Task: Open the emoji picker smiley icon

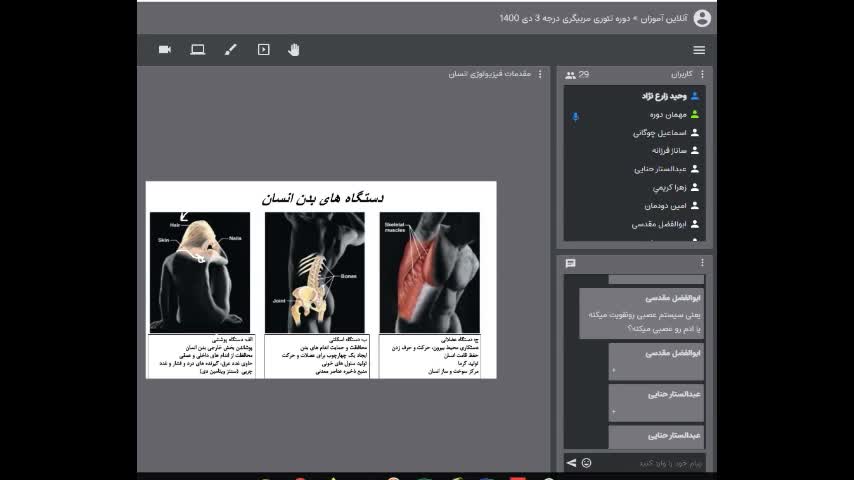Action: click(x=586, y=463)
